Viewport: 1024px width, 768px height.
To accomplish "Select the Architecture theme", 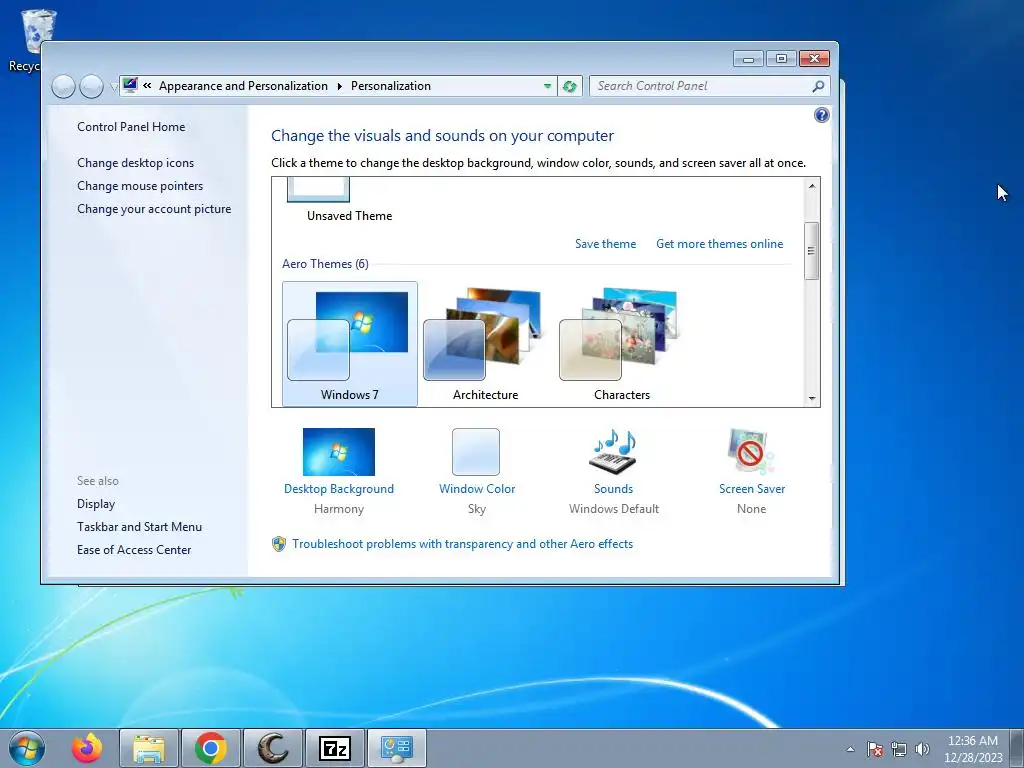I will click(x=486, y=344).
